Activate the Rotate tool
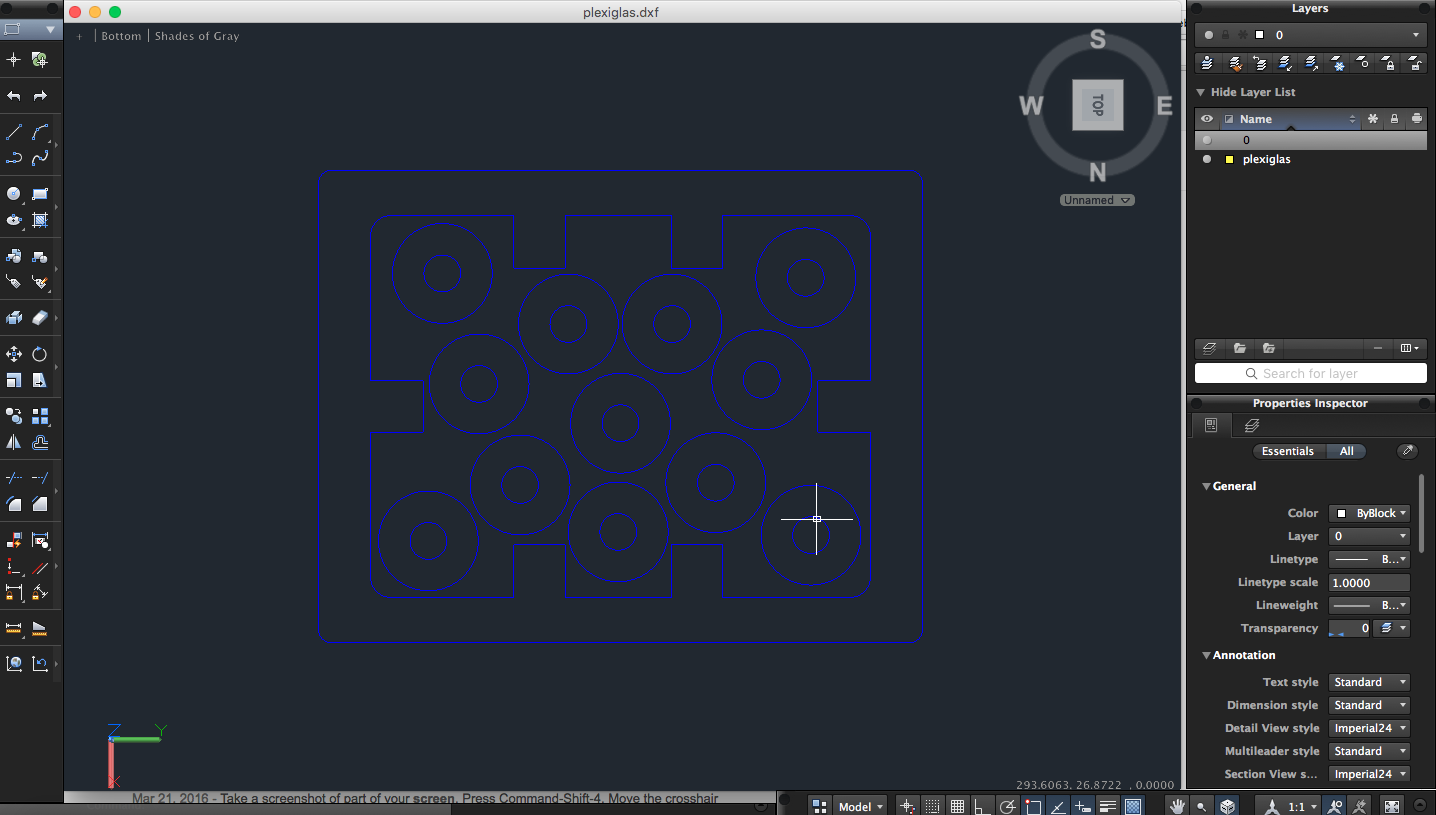 pos(40,354)
